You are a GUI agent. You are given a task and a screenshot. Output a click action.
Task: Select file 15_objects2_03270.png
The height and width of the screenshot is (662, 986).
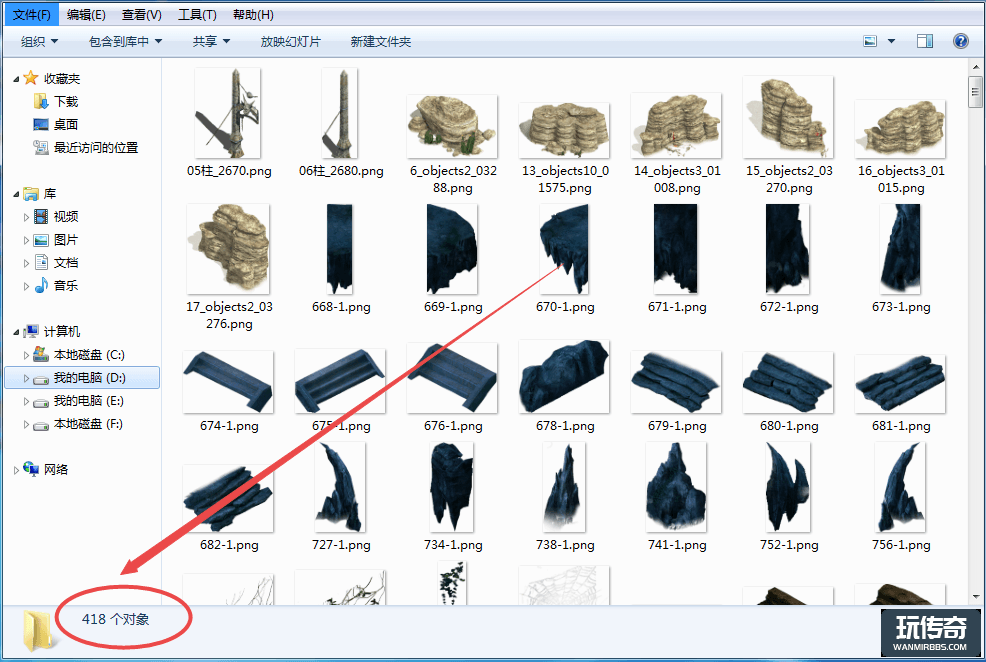pyautogui.click(x=789, y=117)
